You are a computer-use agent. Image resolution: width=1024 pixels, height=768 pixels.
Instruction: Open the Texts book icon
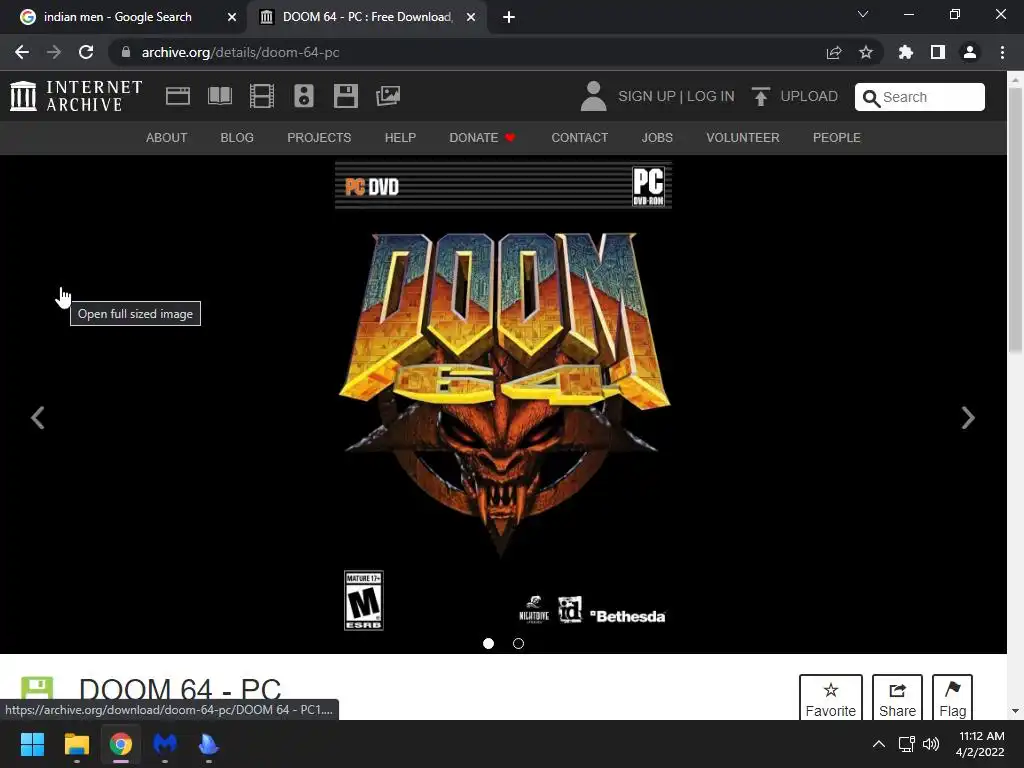tap(219, 96)
